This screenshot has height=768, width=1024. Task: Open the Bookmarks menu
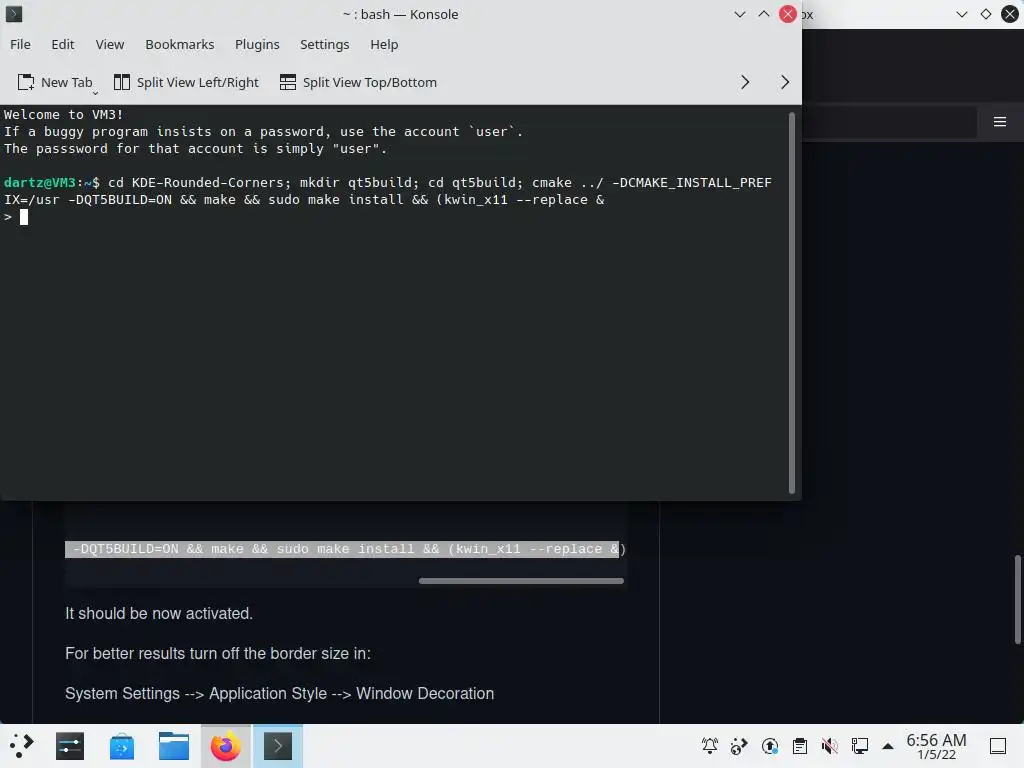pyautogui.click(x=180, y=44)
